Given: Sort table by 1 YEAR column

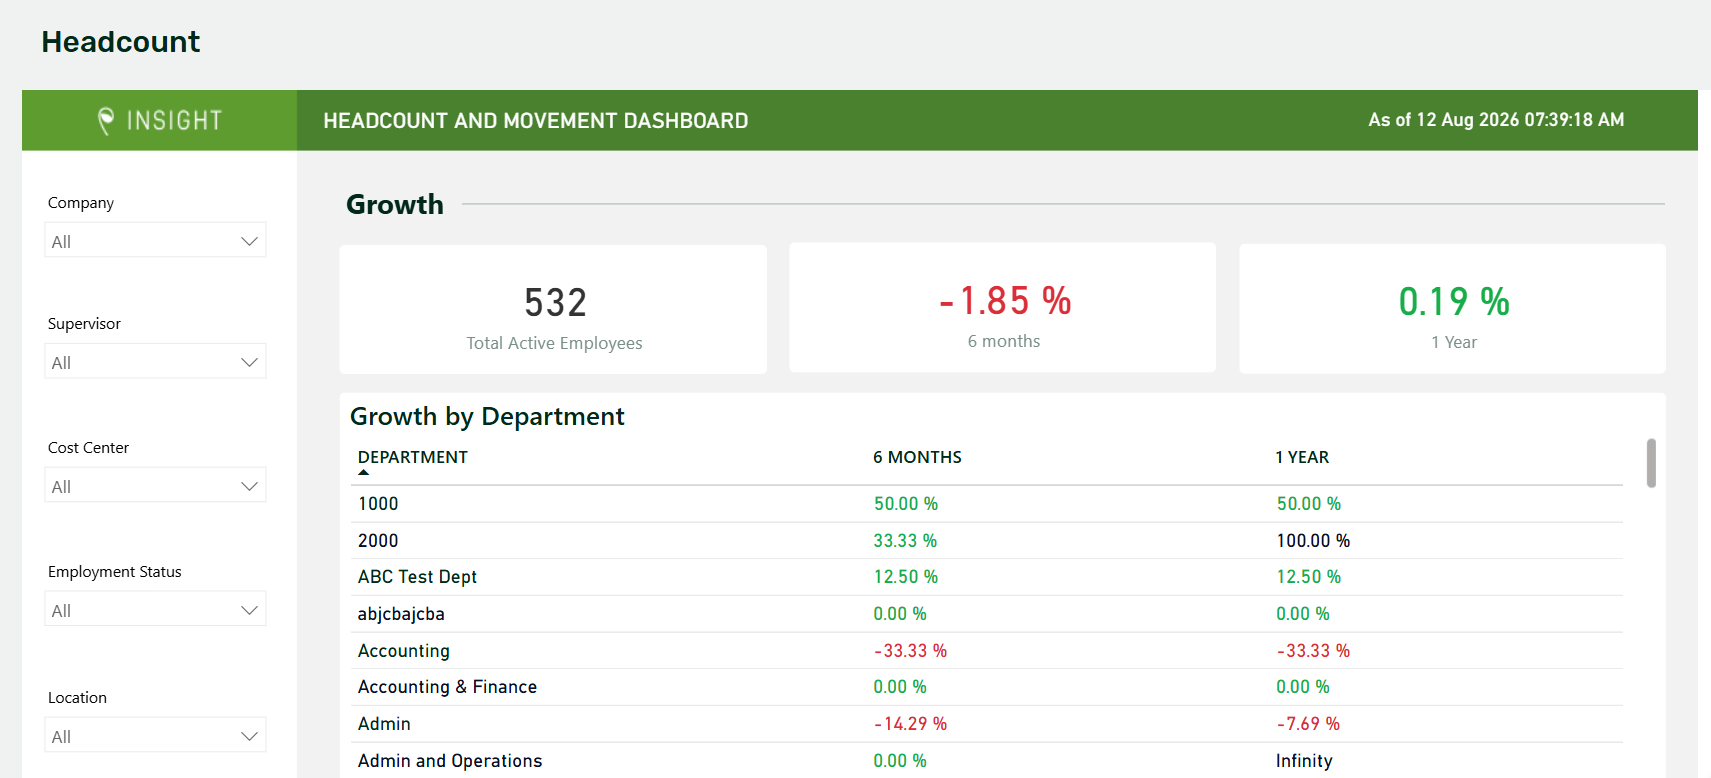Looking at the screenshot, I should coord(1302,457).
